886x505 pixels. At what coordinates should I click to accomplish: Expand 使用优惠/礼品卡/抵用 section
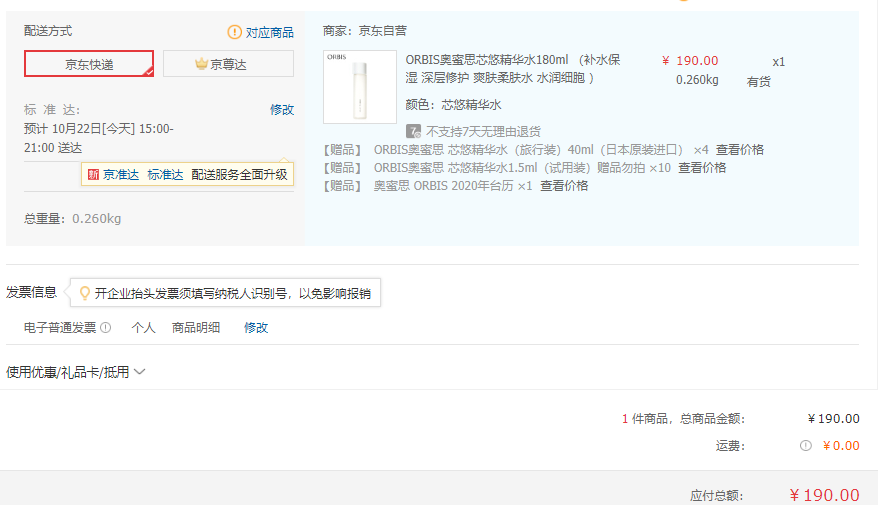tap(75, 372)
